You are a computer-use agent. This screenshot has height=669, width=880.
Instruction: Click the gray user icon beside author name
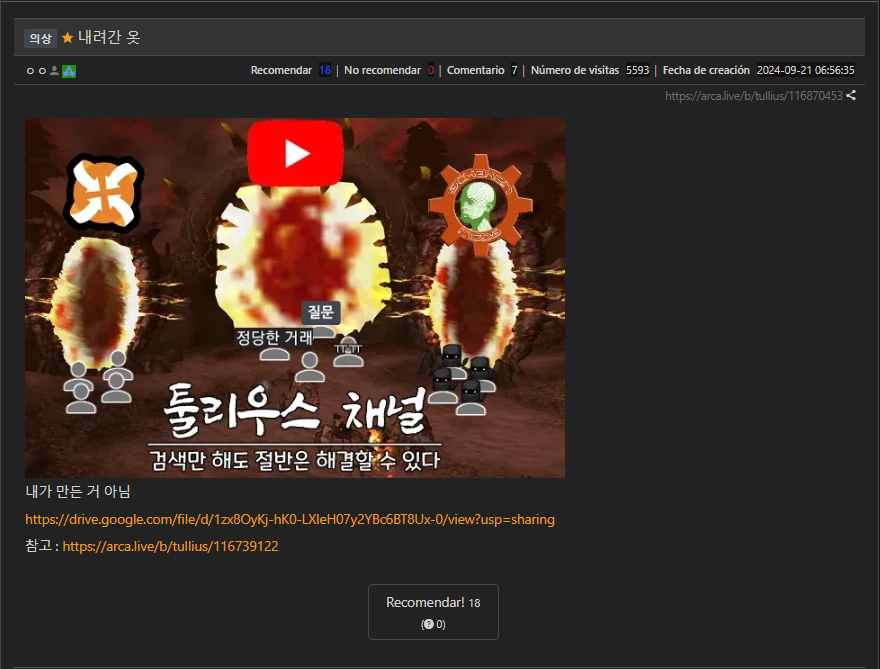(x=54, y=71)
